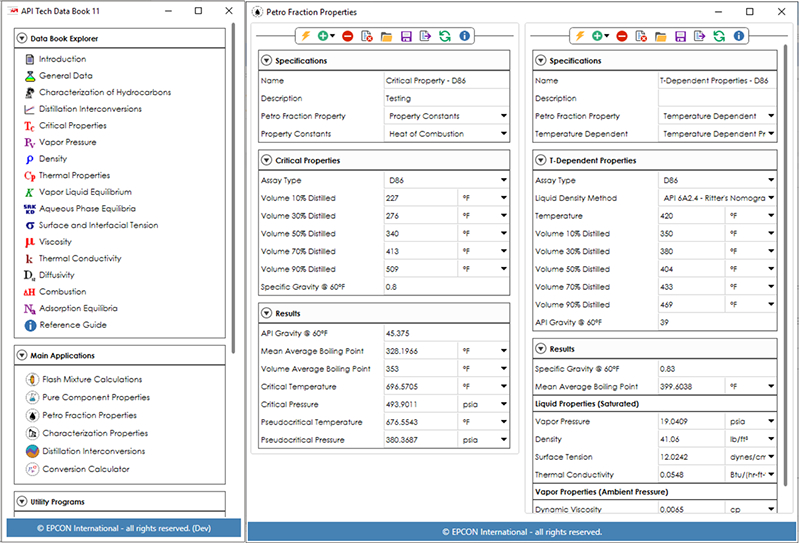Open the Property Constants dropdown showing Heat of Combustion
The image size is (799, 543).
446,134
